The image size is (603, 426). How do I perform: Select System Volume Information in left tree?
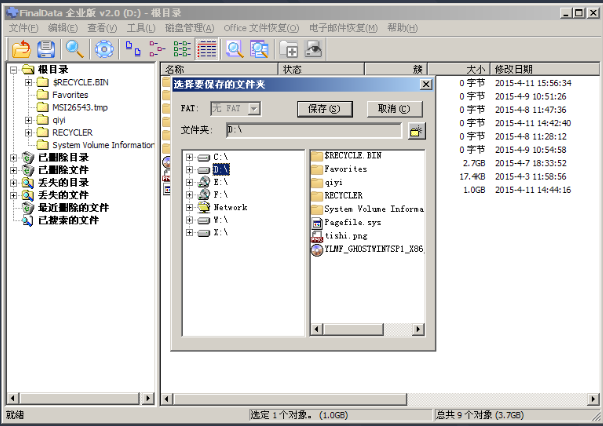pos(103,145)
